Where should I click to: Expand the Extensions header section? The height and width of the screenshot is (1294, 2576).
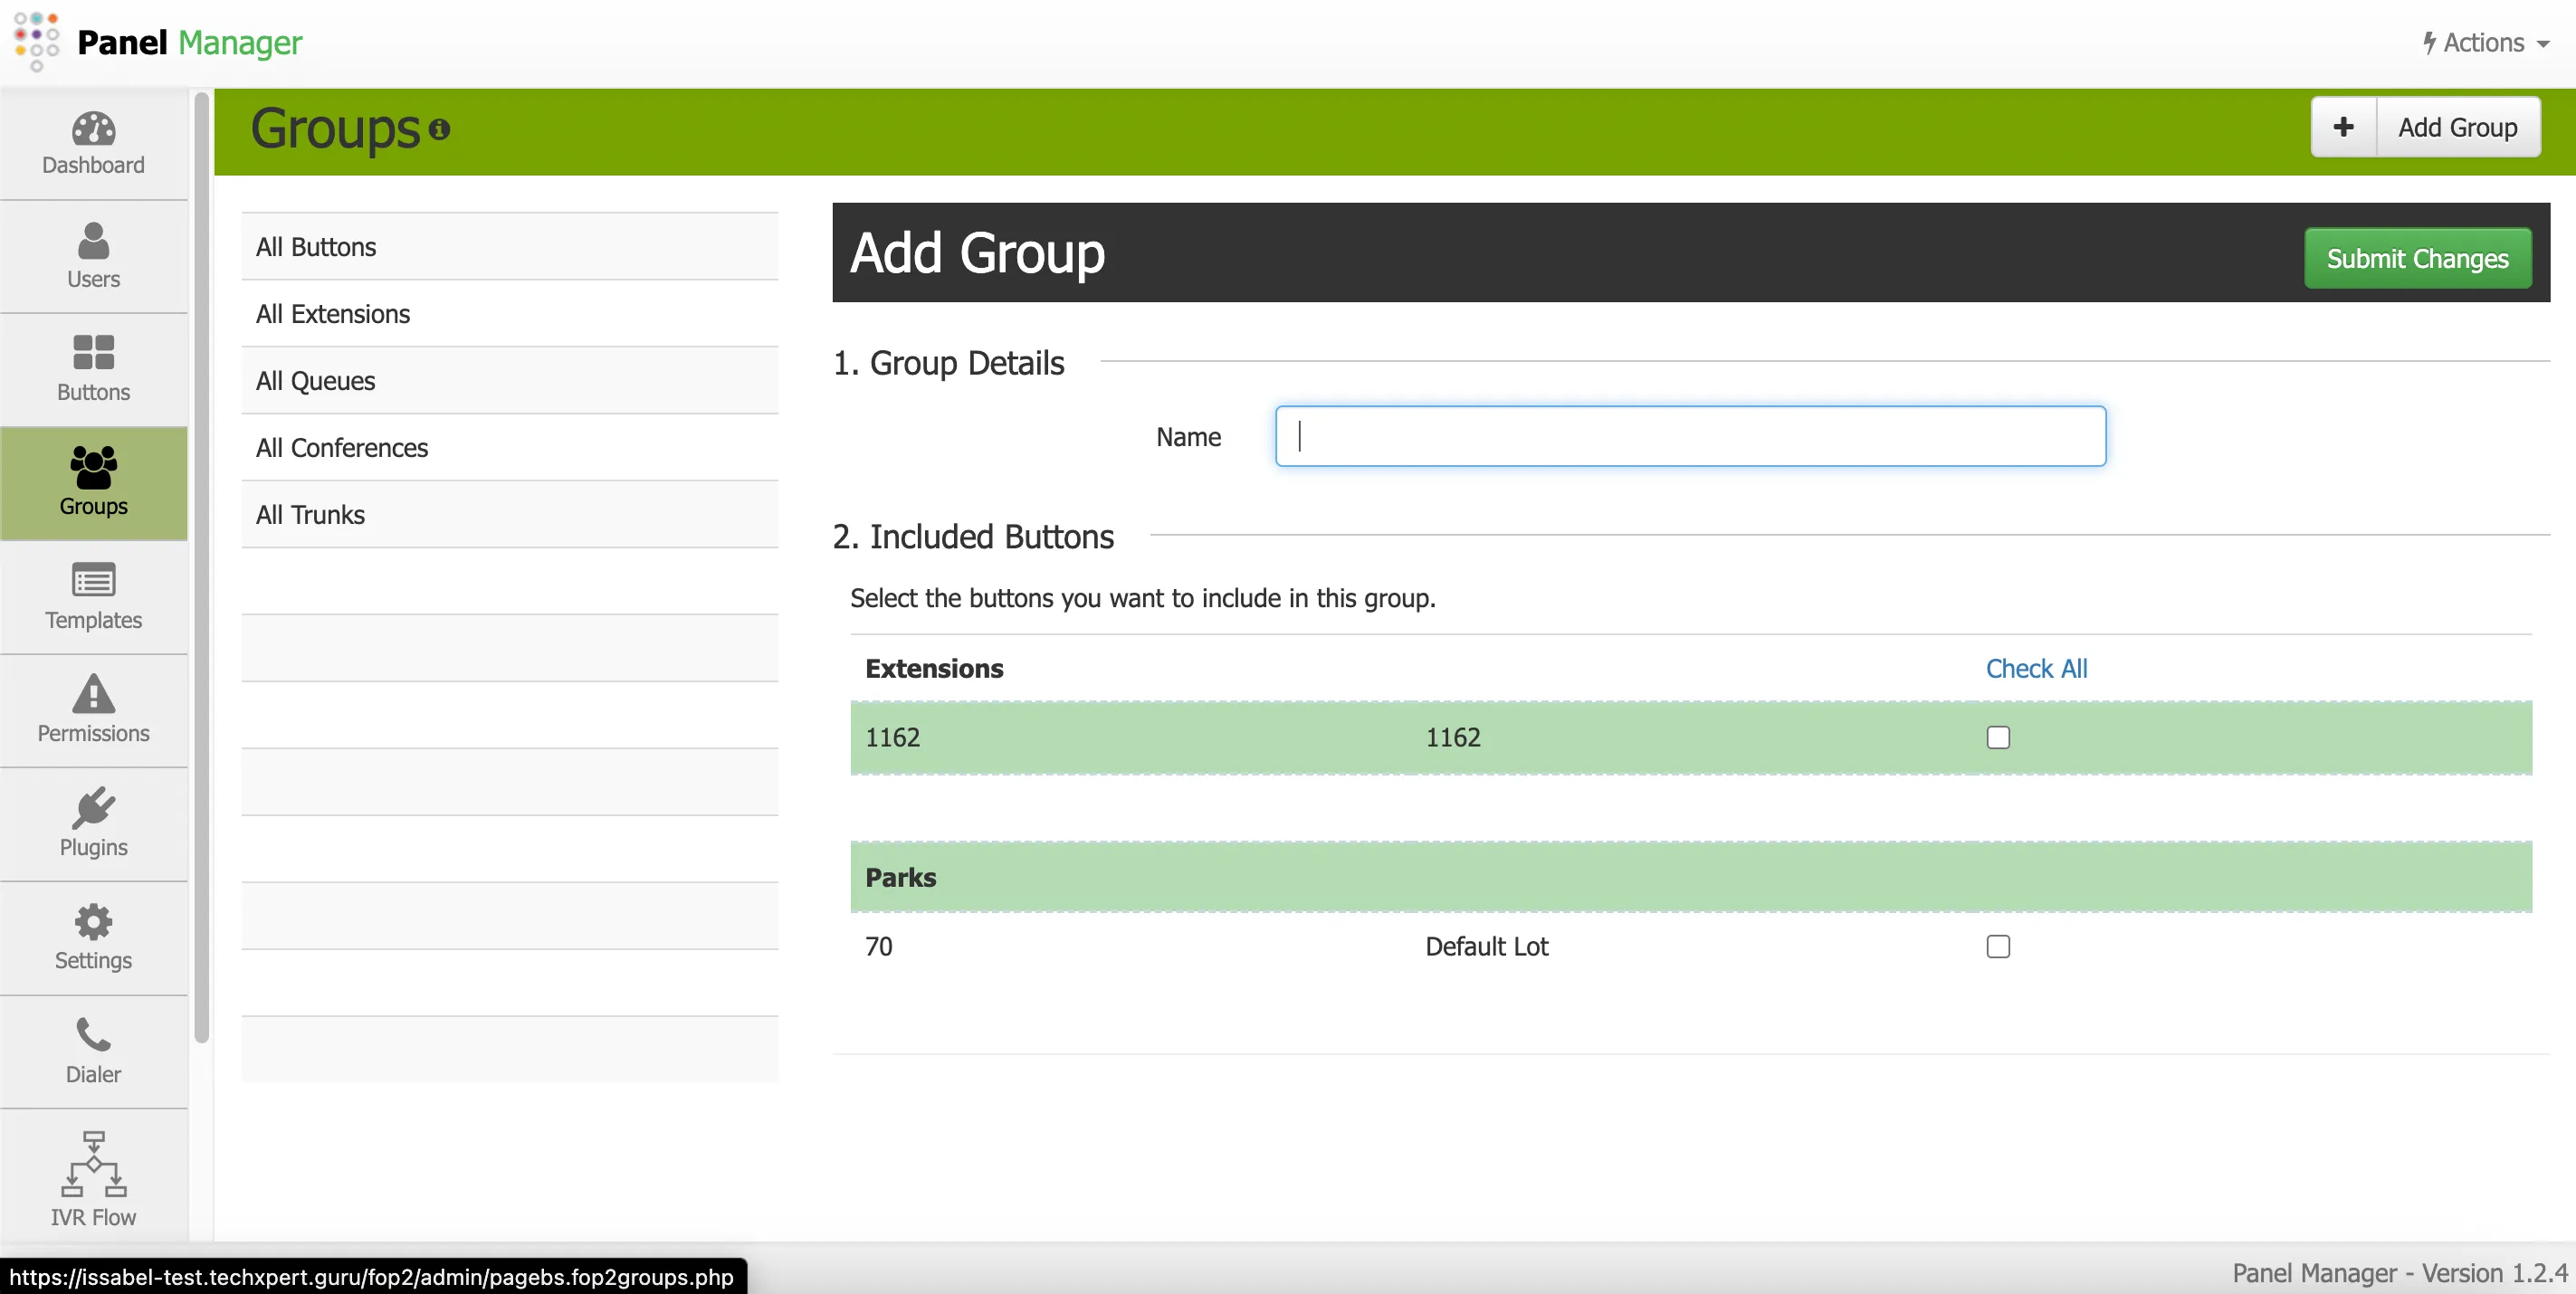pyautogui.click(x=933, y=668)
